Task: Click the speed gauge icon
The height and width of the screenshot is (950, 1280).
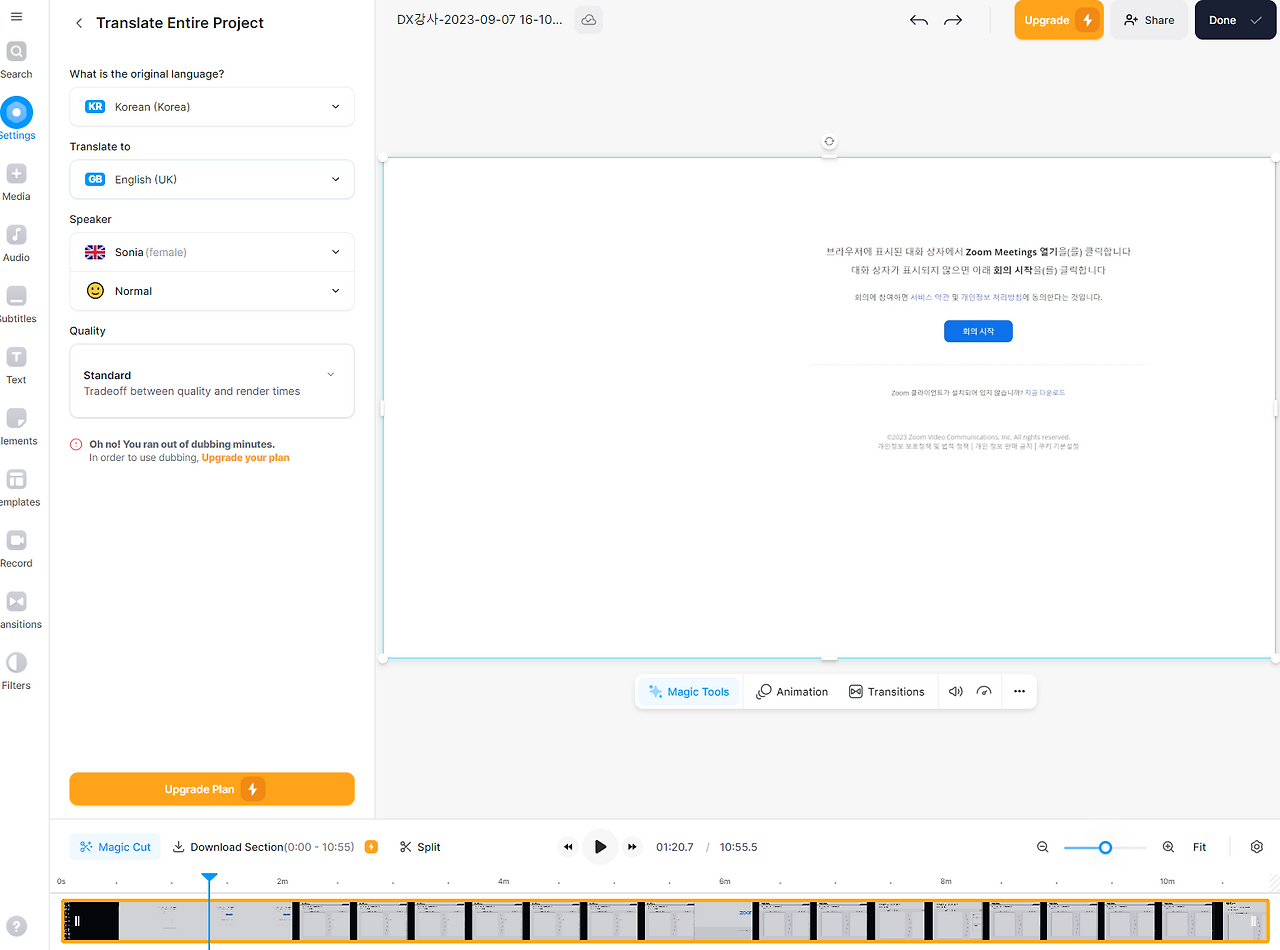Action: point(984,692)
